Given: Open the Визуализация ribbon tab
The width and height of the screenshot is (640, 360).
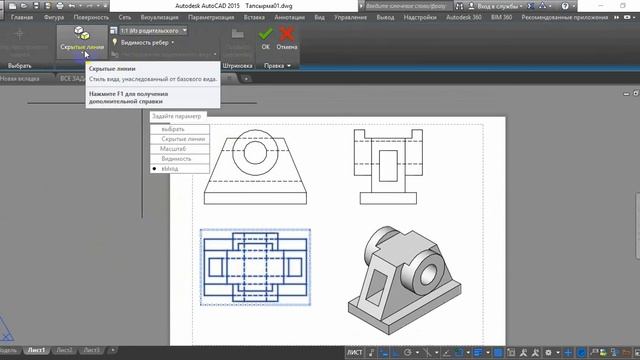Looking at the screenshot, I should [x=159, y=17].
